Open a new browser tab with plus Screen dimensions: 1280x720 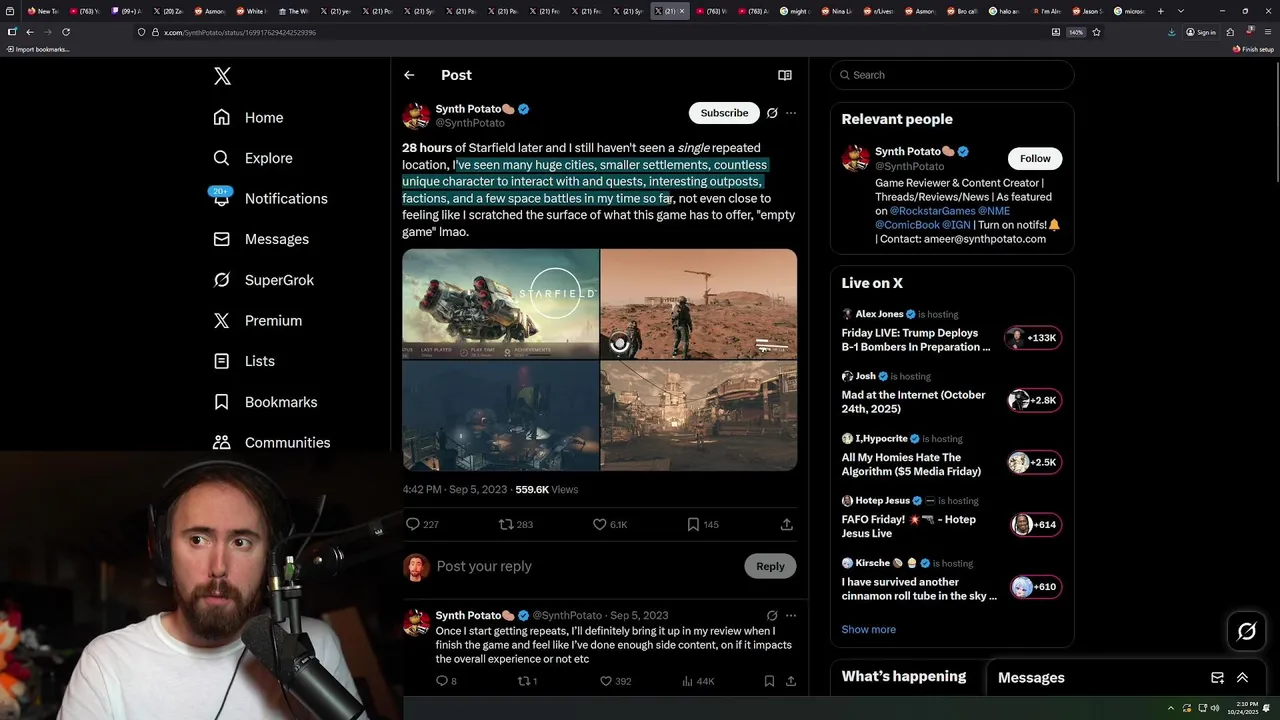[x=1160, y=11]
